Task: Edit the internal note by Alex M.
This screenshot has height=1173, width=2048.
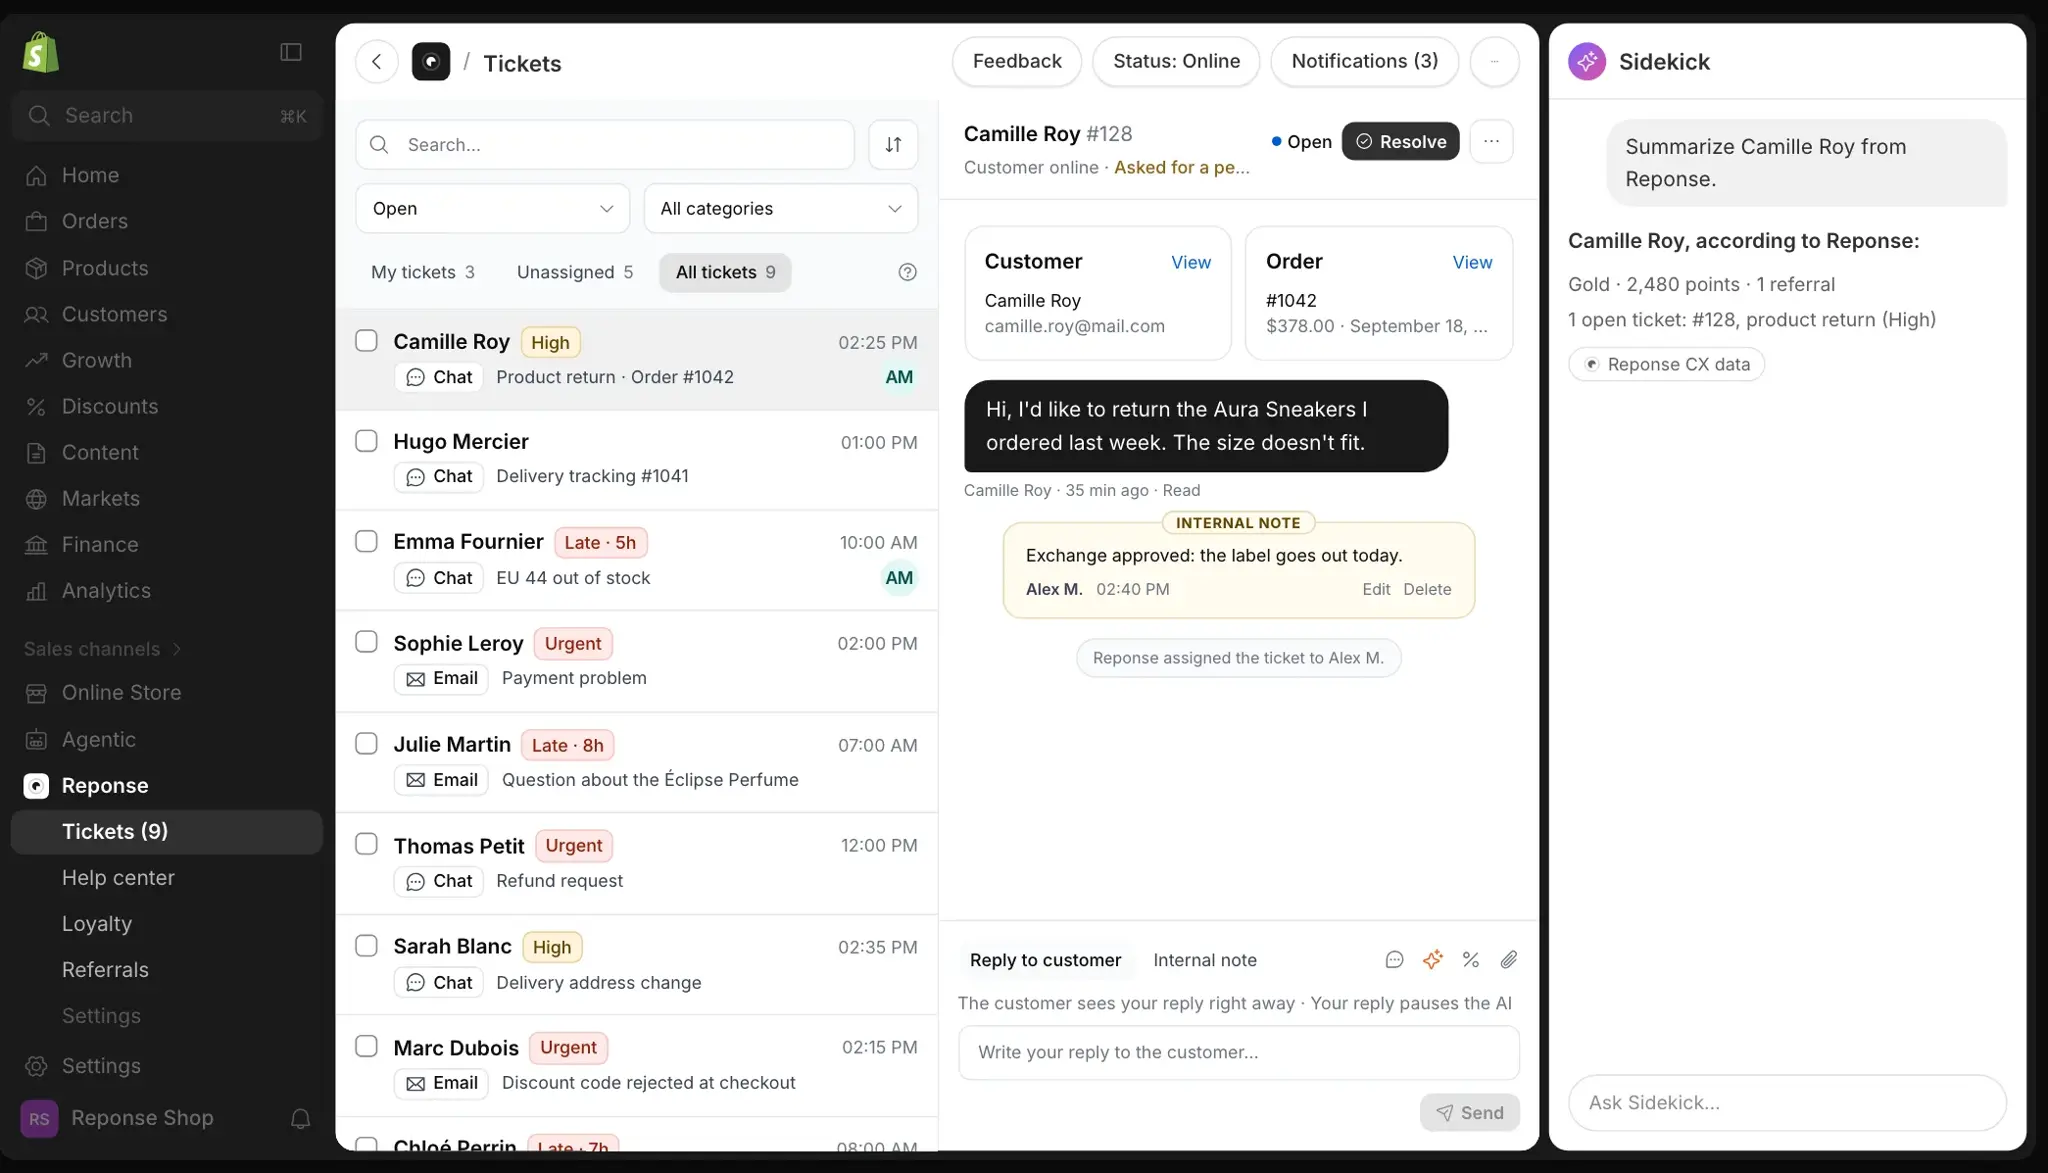Action: coord(1375,590)
